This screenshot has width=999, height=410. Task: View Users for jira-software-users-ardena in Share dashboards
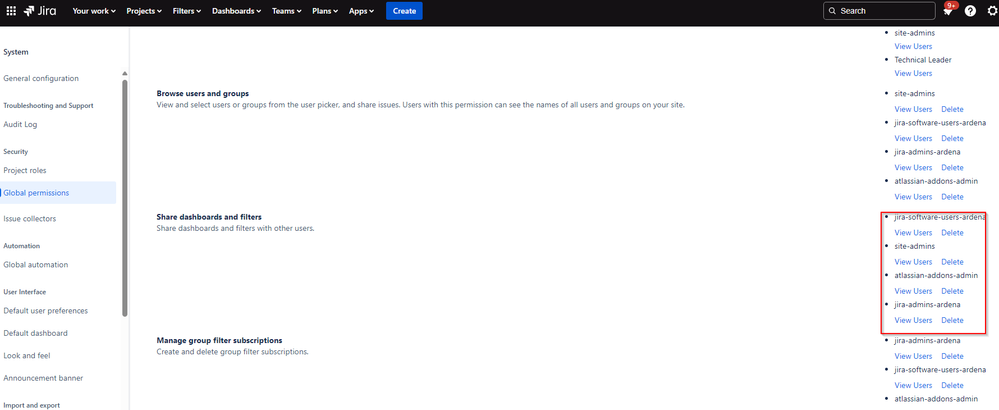913,233
